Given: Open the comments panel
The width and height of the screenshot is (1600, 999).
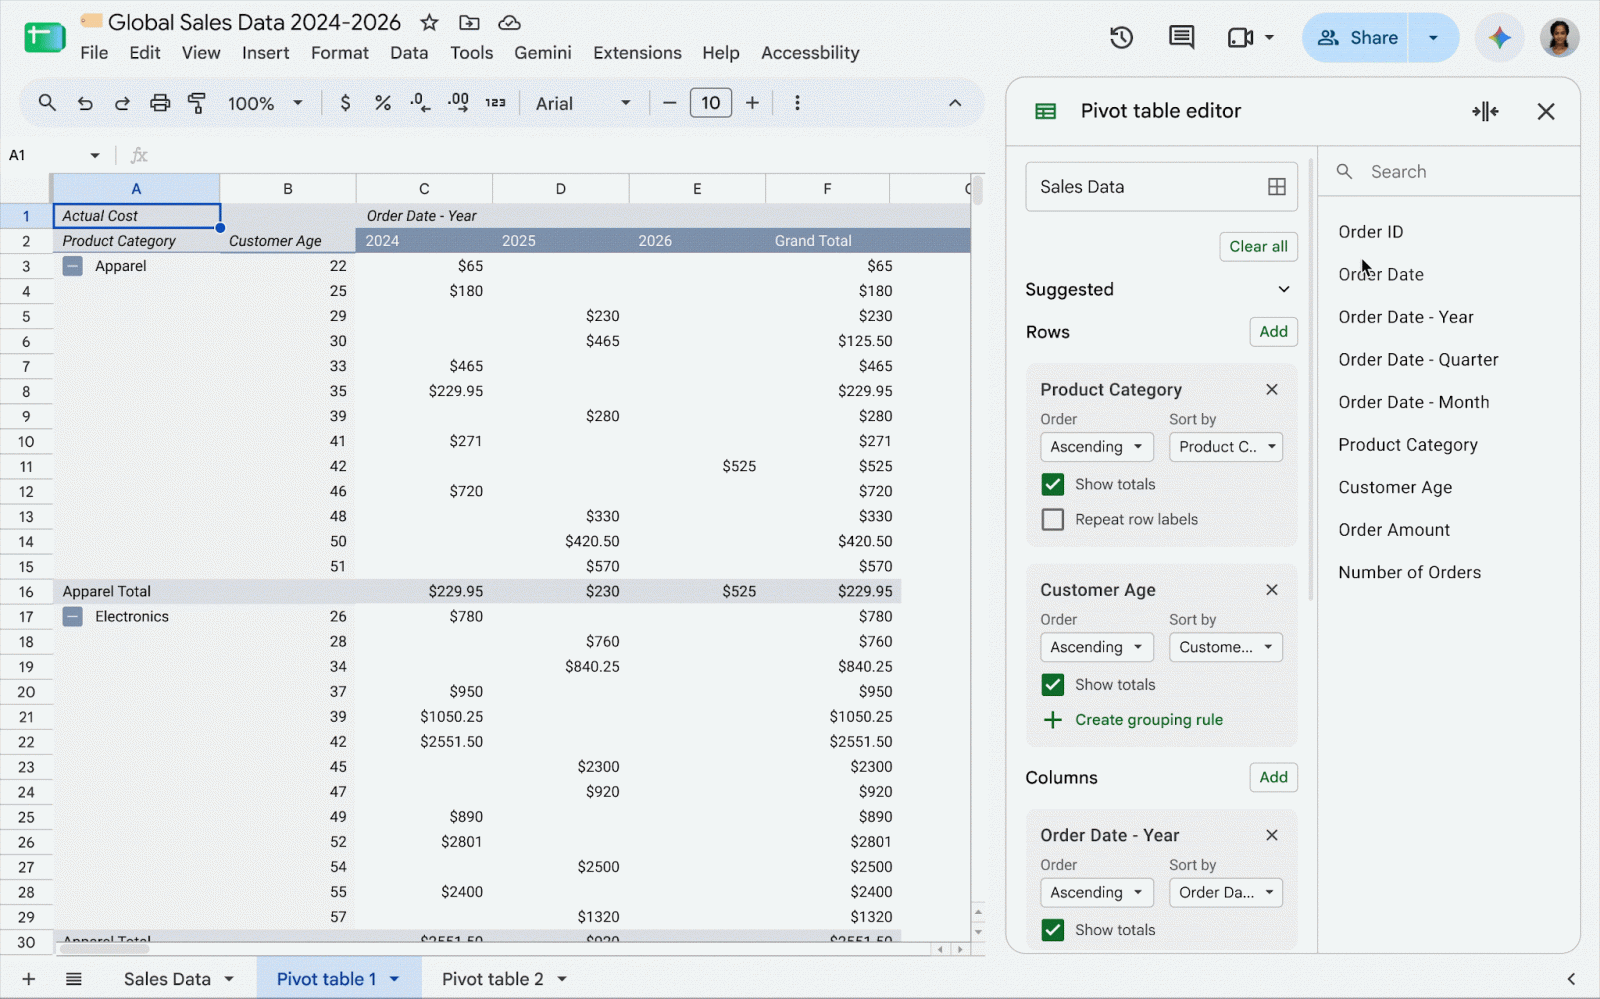Looking at the screenshot, I should coord(1181,38).
